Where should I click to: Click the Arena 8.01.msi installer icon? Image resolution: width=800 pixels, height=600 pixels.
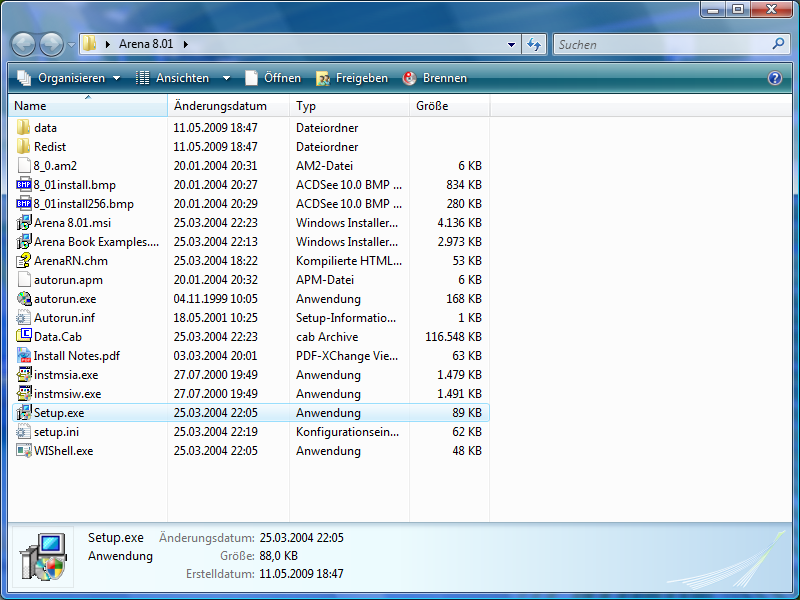click(x=23, y=222)
